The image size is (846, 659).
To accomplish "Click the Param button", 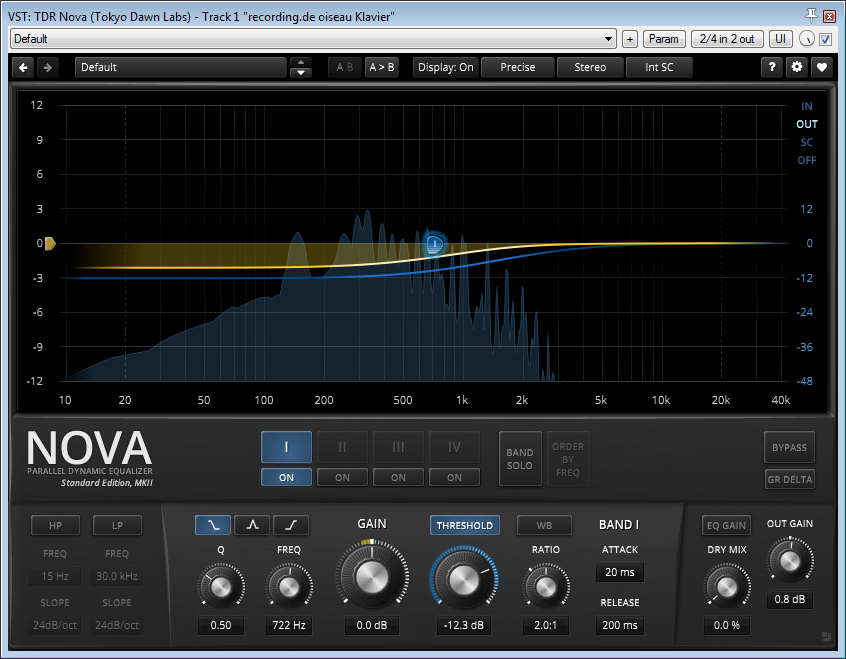I will coord(664,39).
